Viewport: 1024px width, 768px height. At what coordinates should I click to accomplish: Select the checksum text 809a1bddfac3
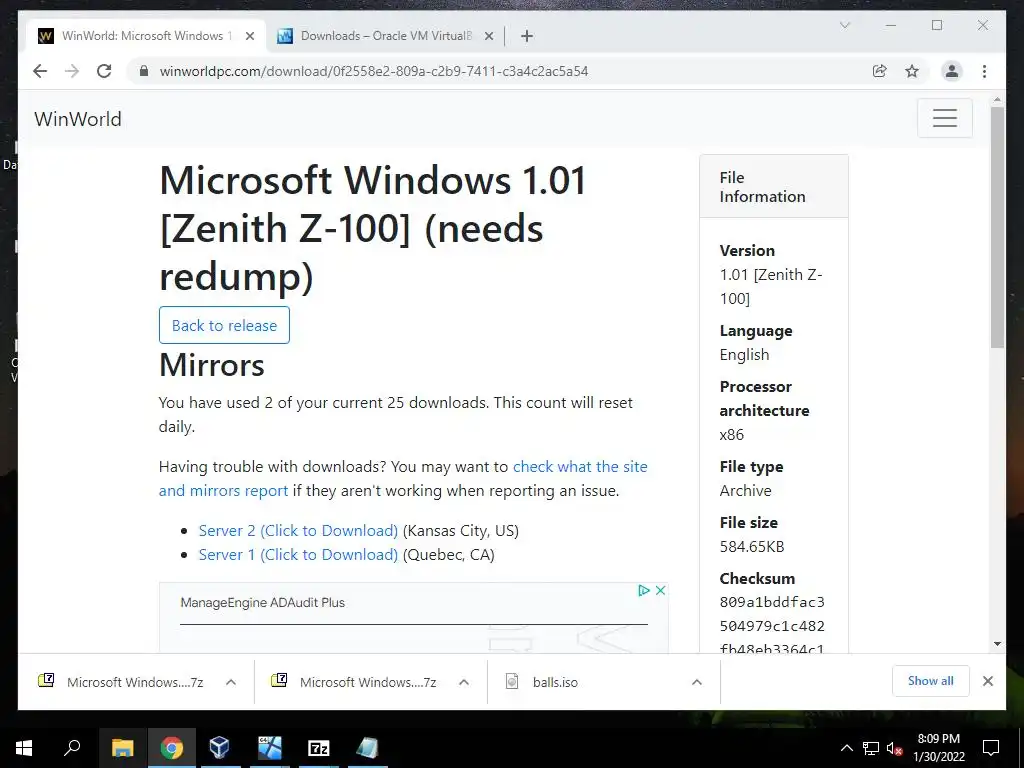point(772,602)
